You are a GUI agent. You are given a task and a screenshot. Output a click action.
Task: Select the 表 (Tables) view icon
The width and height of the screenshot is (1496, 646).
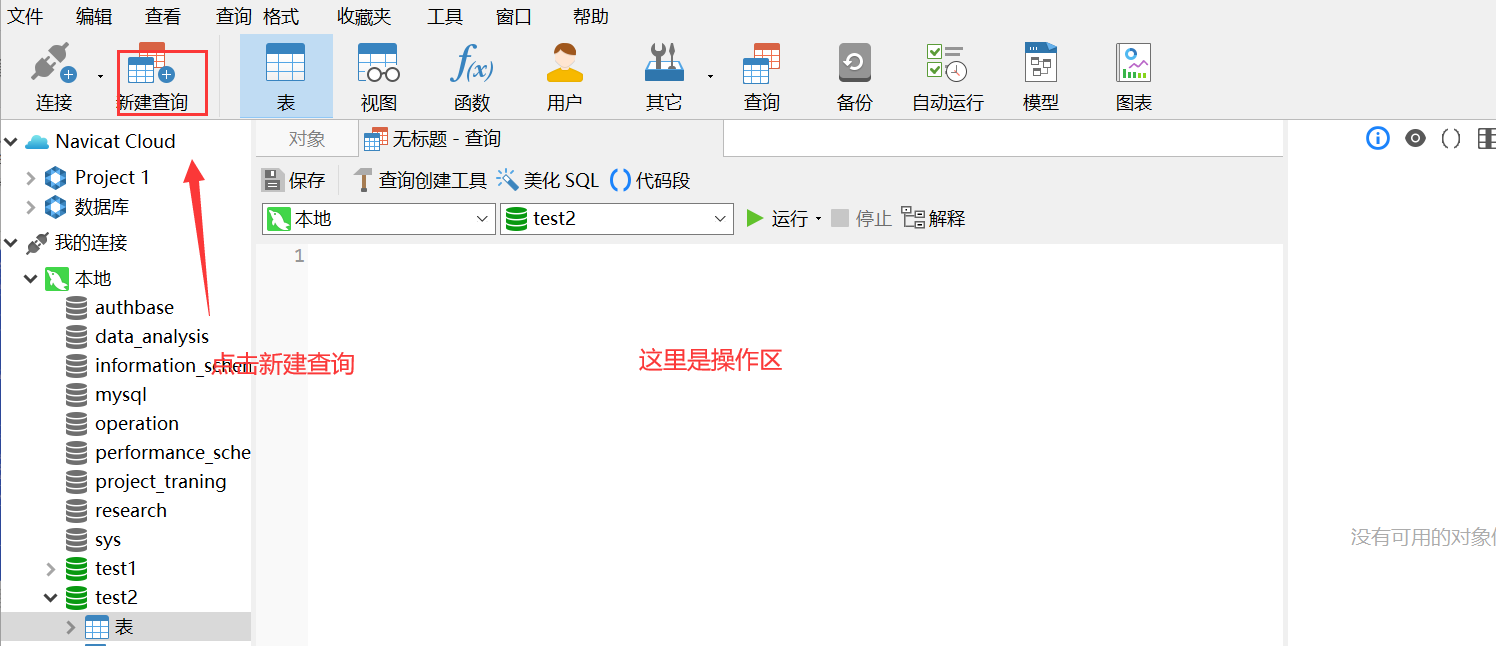coord(285,70)
